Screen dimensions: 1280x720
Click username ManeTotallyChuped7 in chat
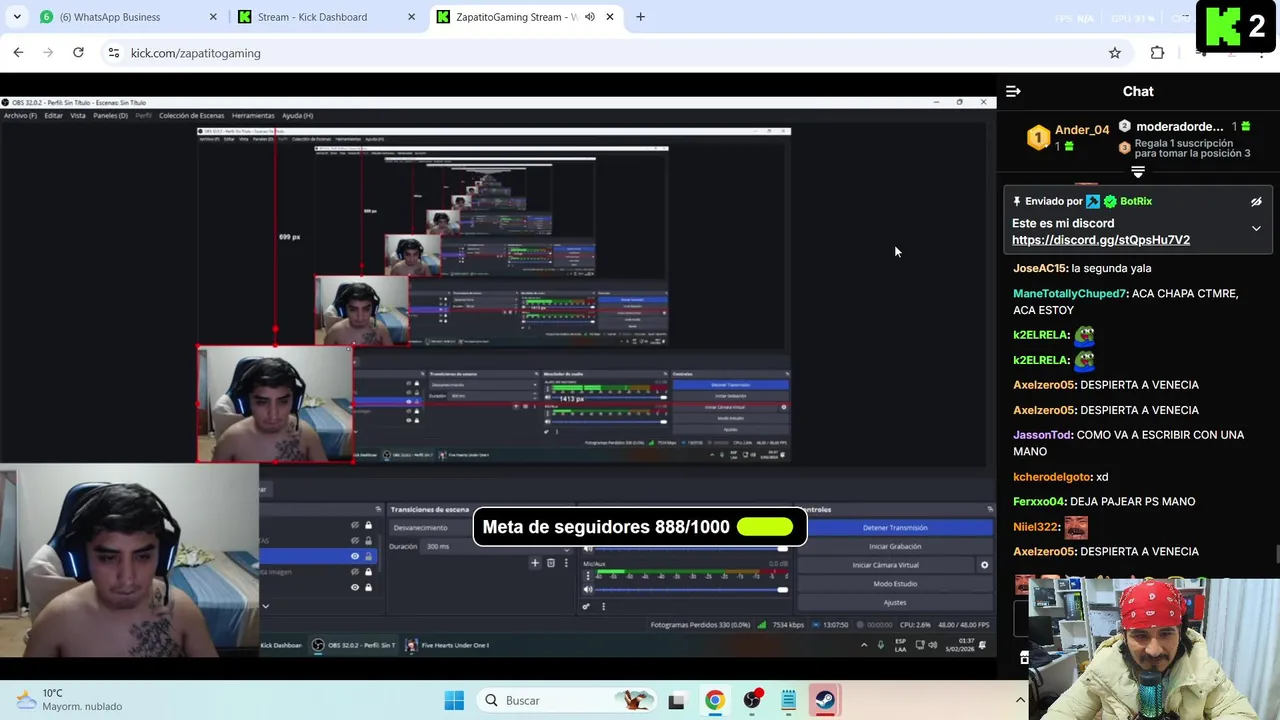tap(1070, 293)
